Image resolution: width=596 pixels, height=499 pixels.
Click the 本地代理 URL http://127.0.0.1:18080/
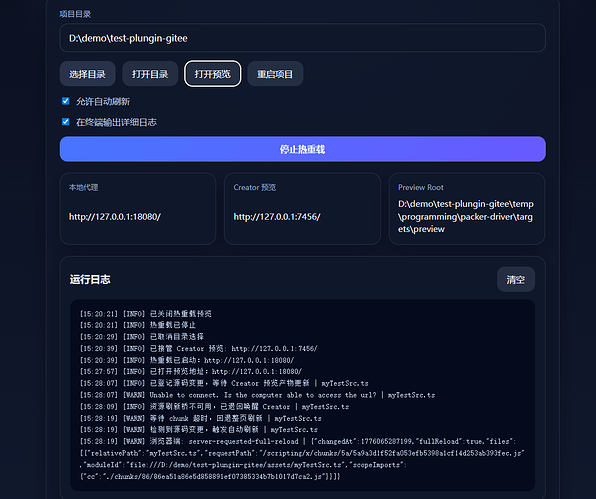pos(115,217)
